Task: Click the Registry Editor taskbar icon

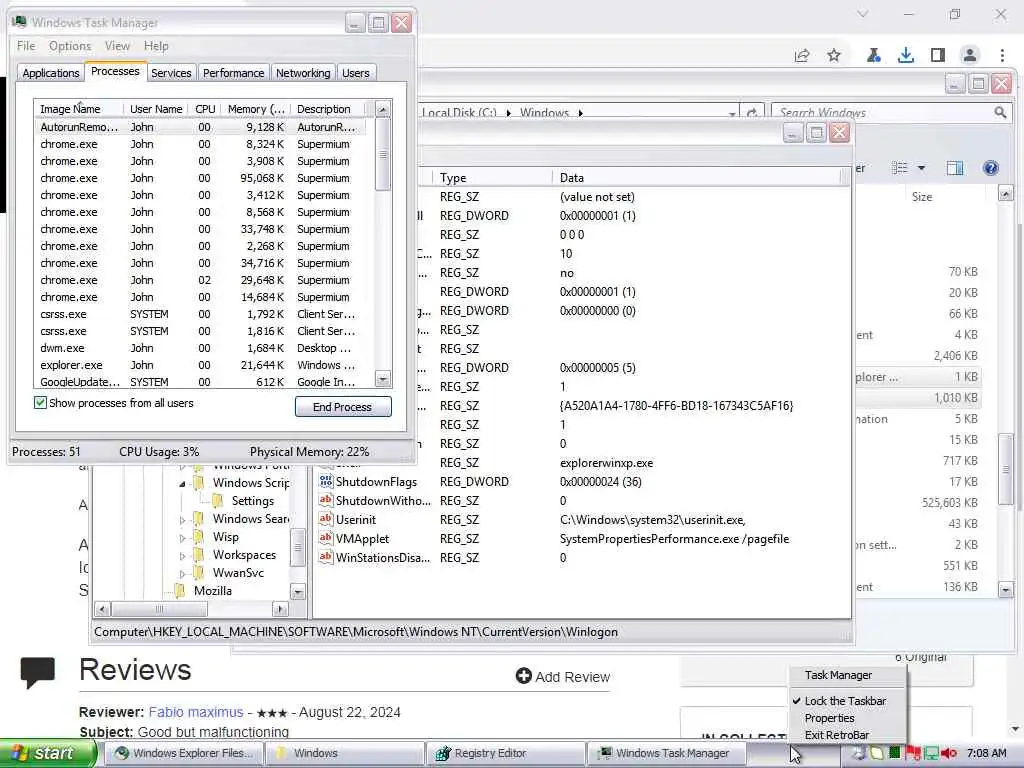Action: point(443,753)
